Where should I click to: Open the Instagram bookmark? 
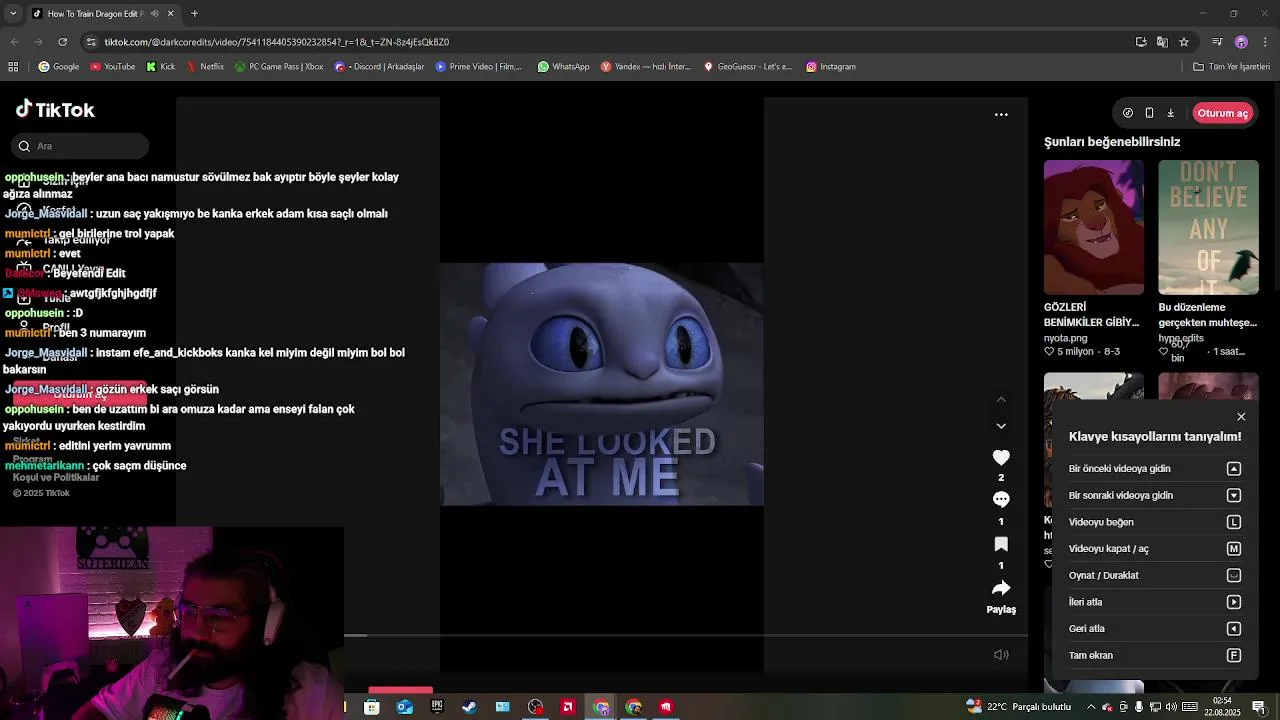coord(831,67)
